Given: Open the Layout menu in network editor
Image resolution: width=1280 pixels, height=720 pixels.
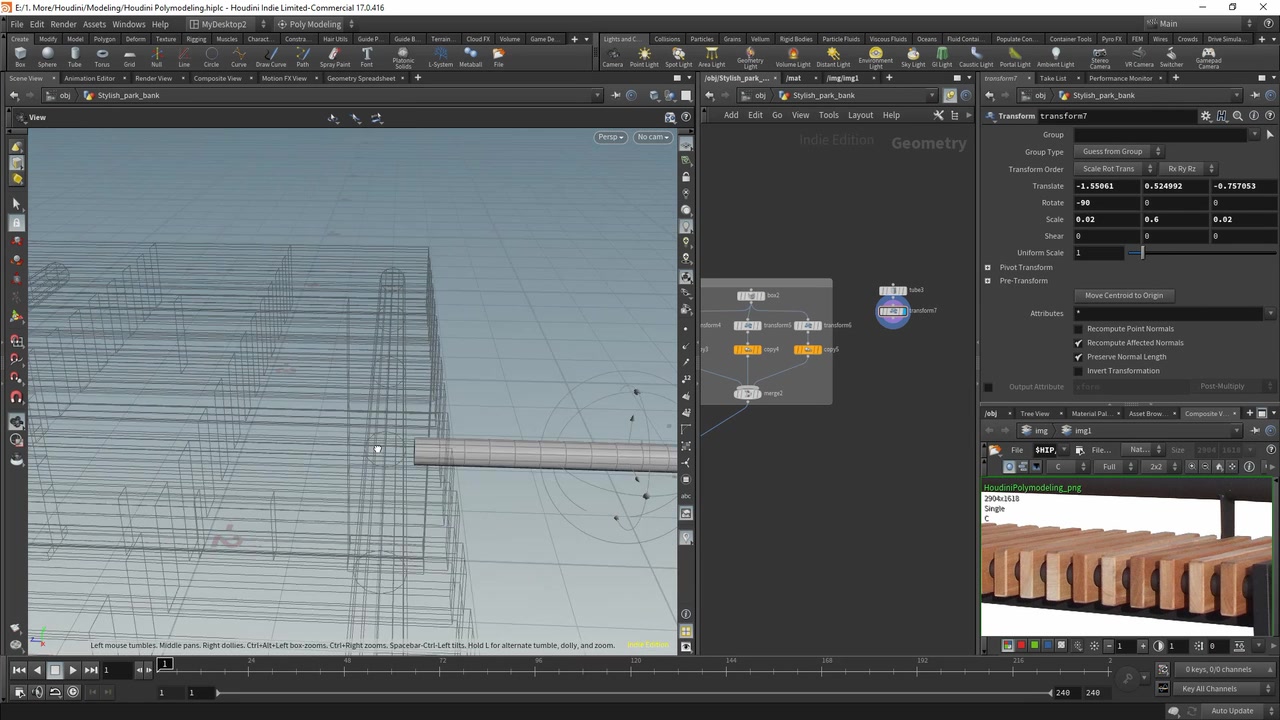Looking at the screenshot, I should click(860, 115).
